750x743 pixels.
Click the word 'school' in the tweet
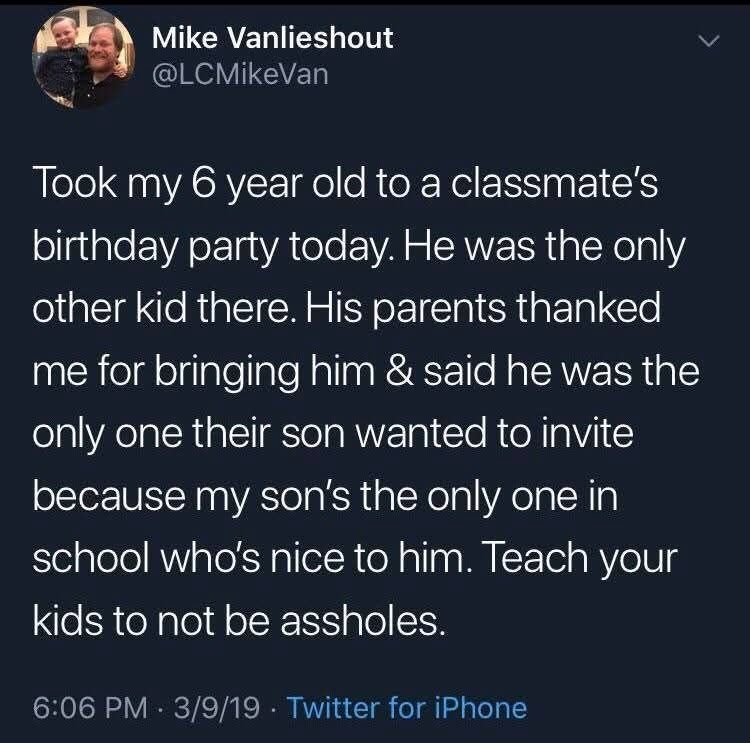[91, 558]
